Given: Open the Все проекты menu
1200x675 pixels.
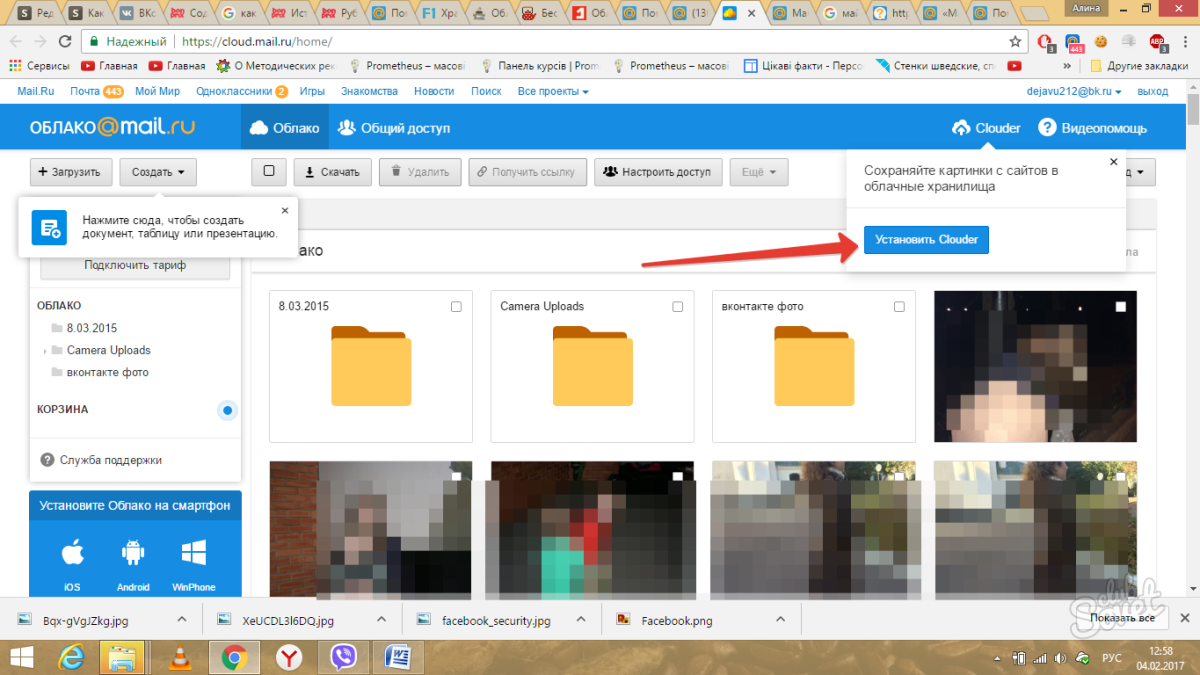Looking at the screenshot, I should click(x=553, y=91).
